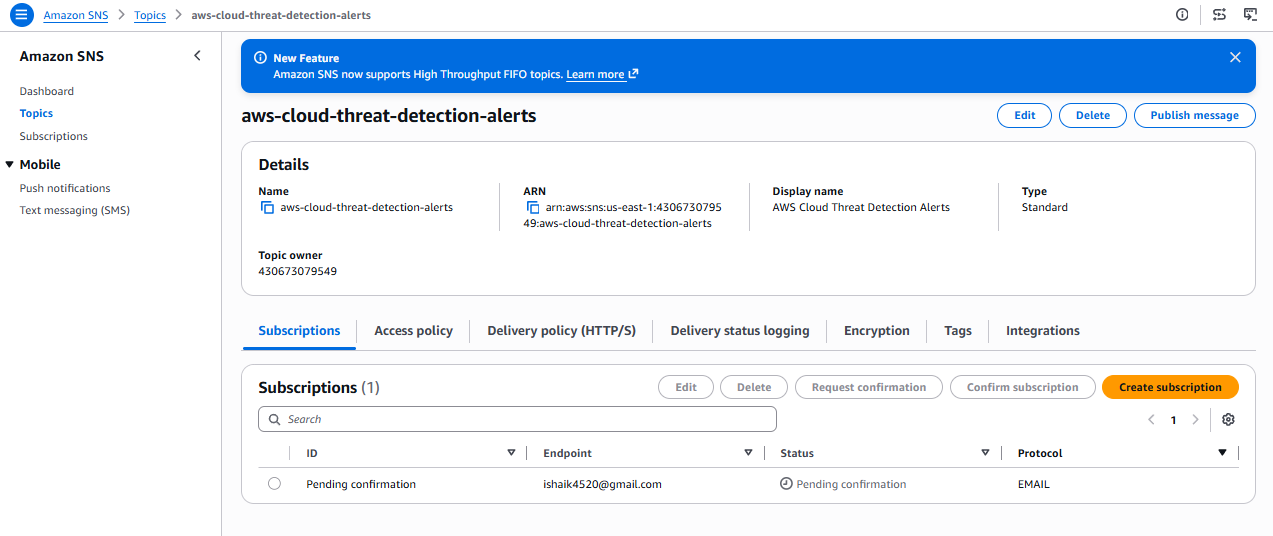Click the subscriptions Edit button
Screen dimensions: 1273x536
tap(686, 387)
